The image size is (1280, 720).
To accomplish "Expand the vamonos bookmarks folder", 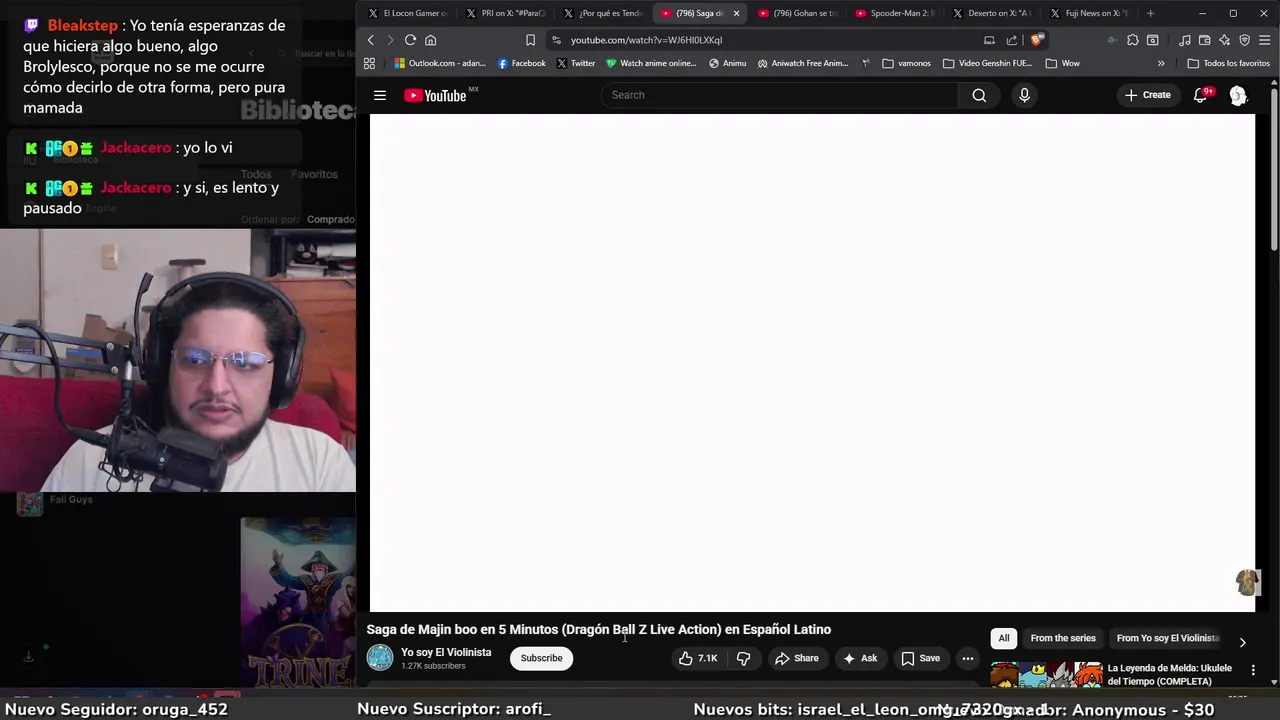I will click(907, 63).
